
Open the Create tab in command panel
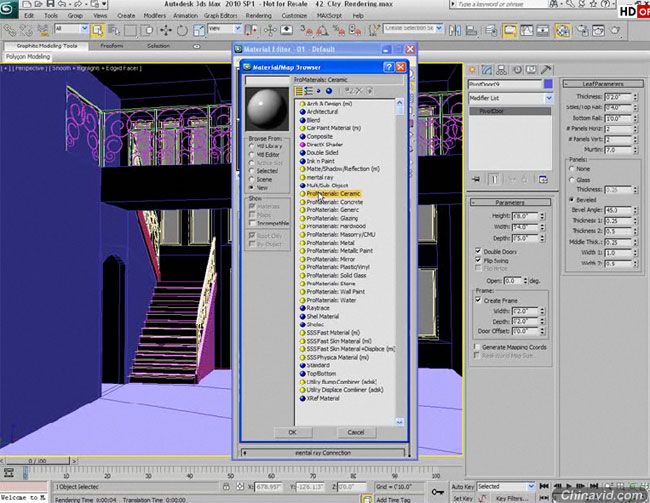pos(473,70)
